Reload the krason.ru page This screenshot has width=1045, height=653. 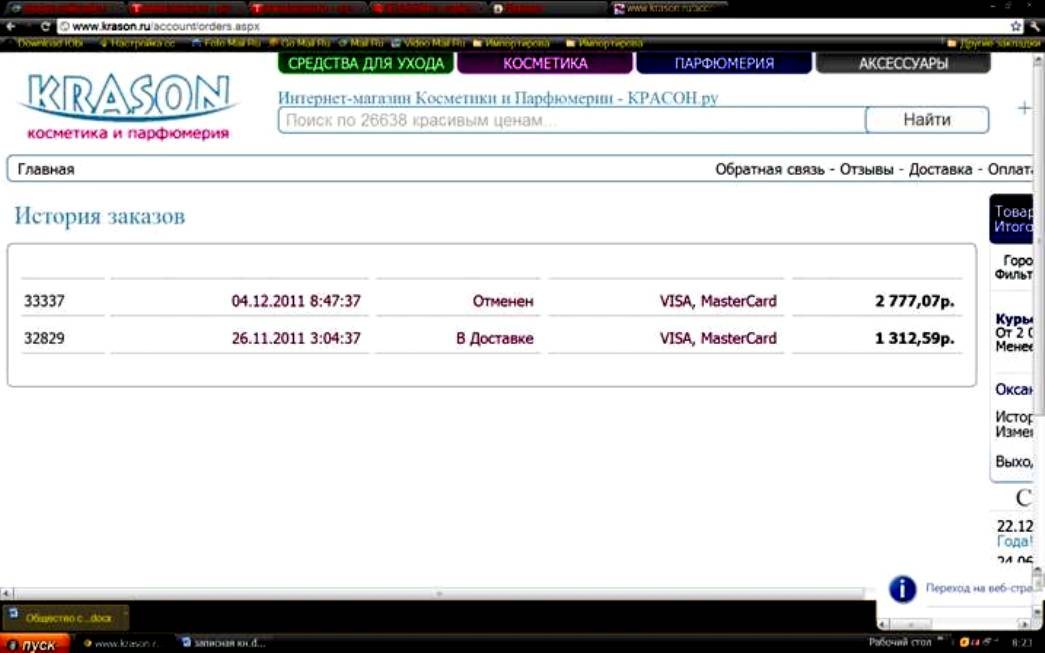(x=45, y=27)
